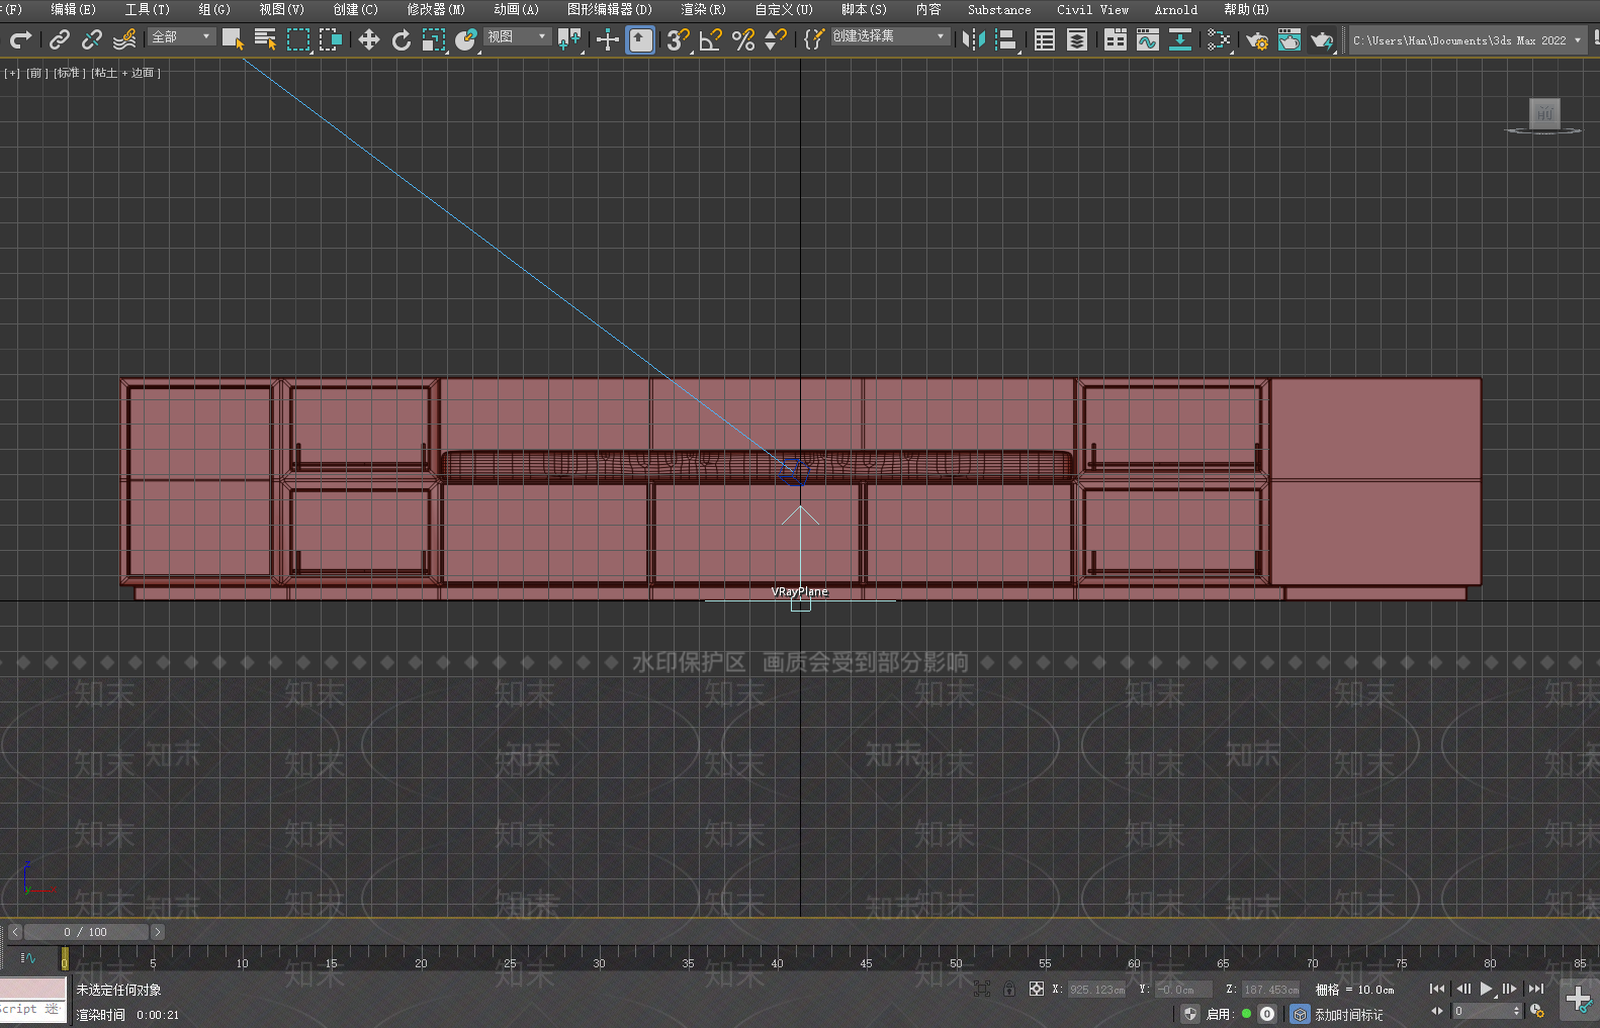Click the time slider left arrow

[x=14, y=932]
